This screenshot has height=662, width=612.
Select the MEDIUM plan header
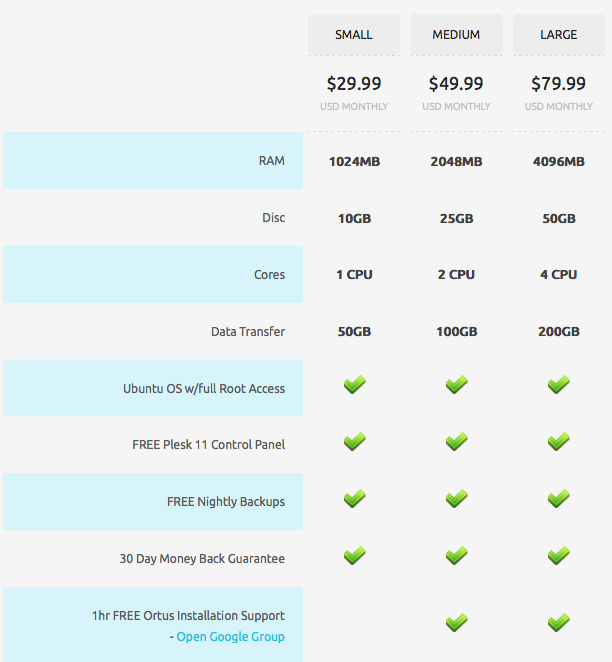[456, 35]
